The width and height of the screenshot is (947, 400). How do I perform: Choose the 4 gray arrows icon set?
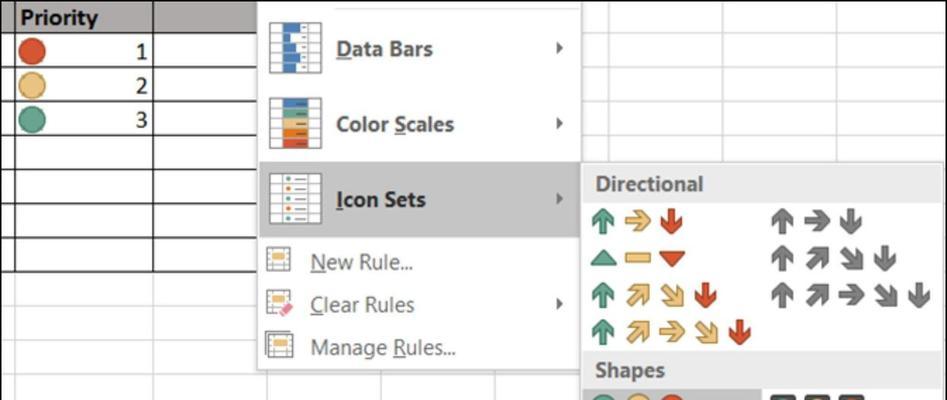[833, 259]
